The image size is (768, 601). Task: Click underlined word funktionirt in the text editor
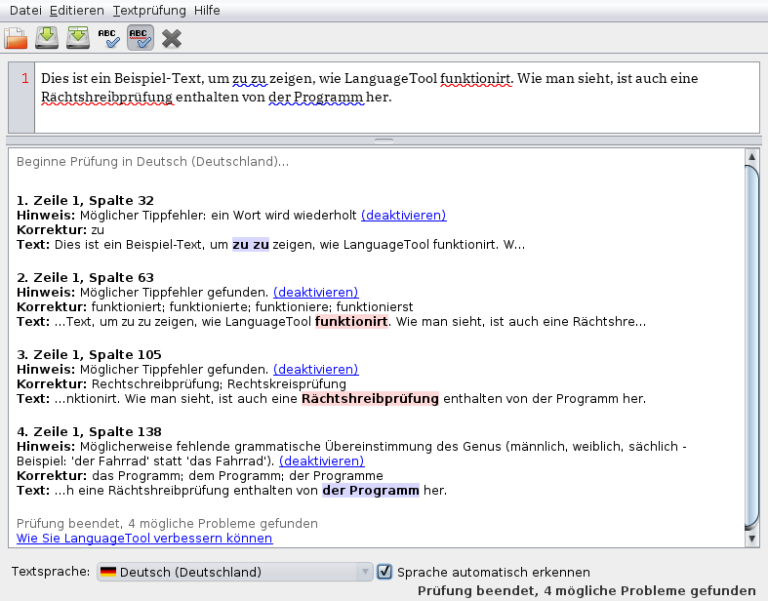pos(475,78)
